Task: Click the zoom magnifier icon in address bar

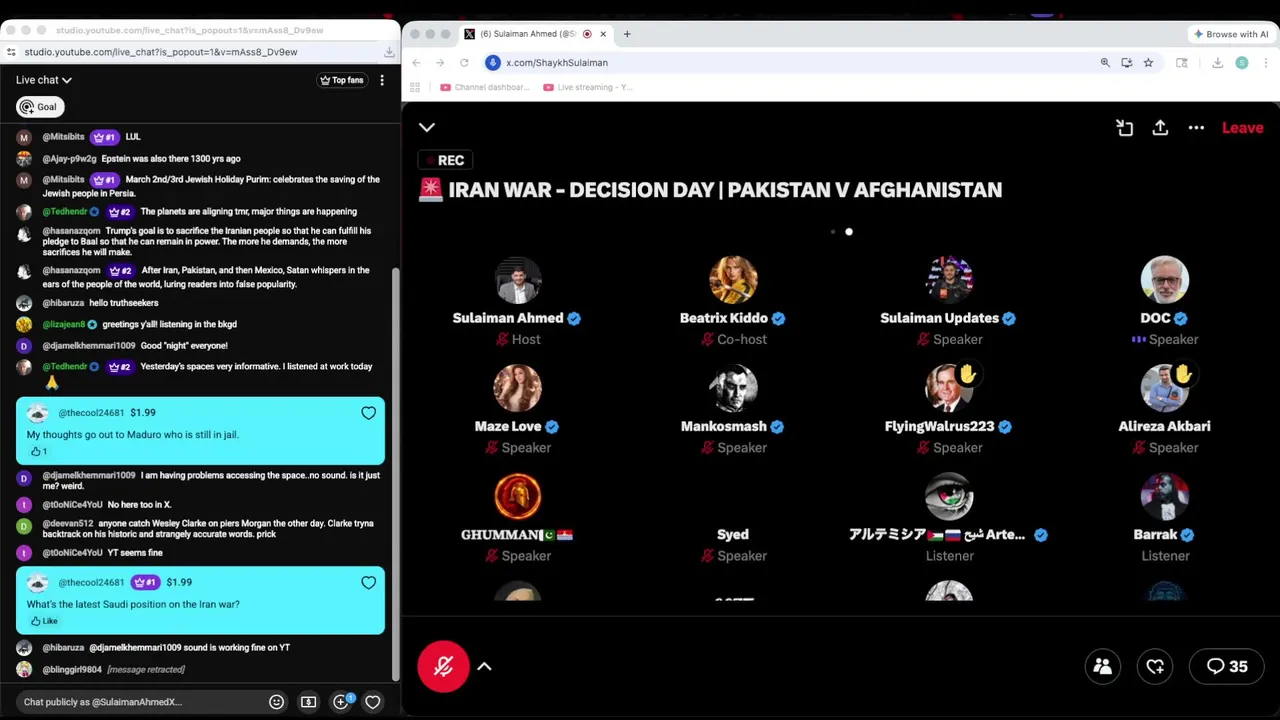Action: pos(1105,63)
